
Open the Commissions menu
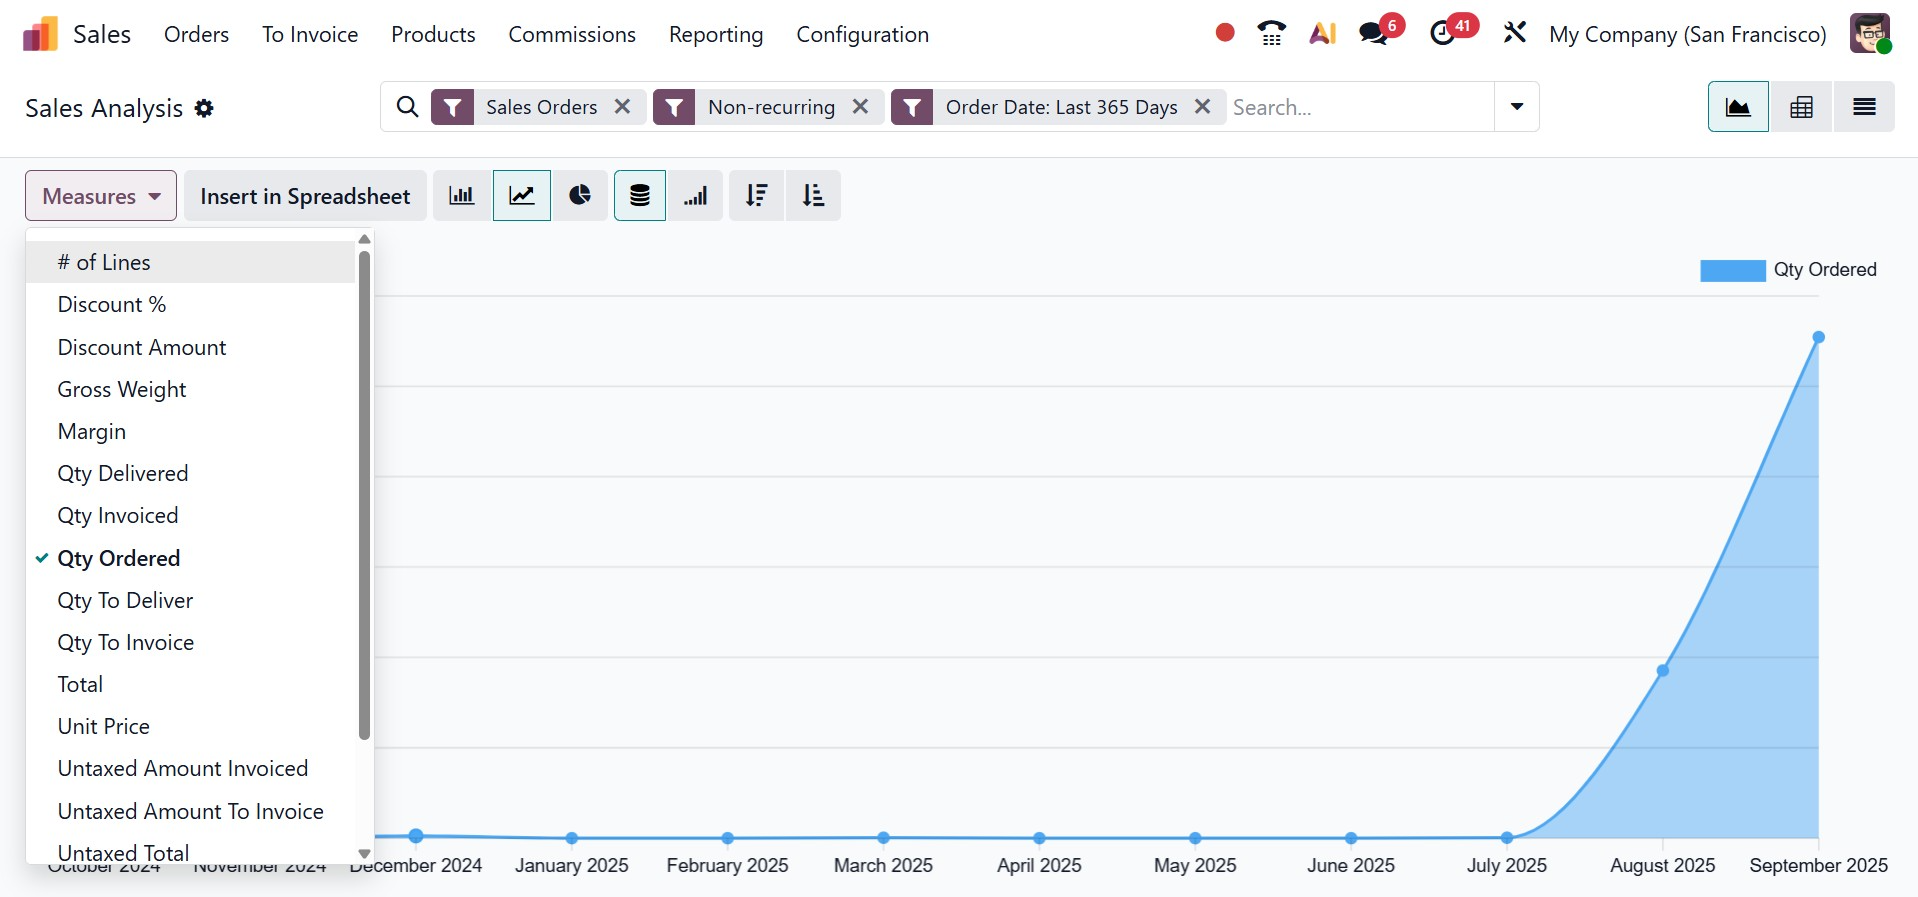(x=572, y=34)
